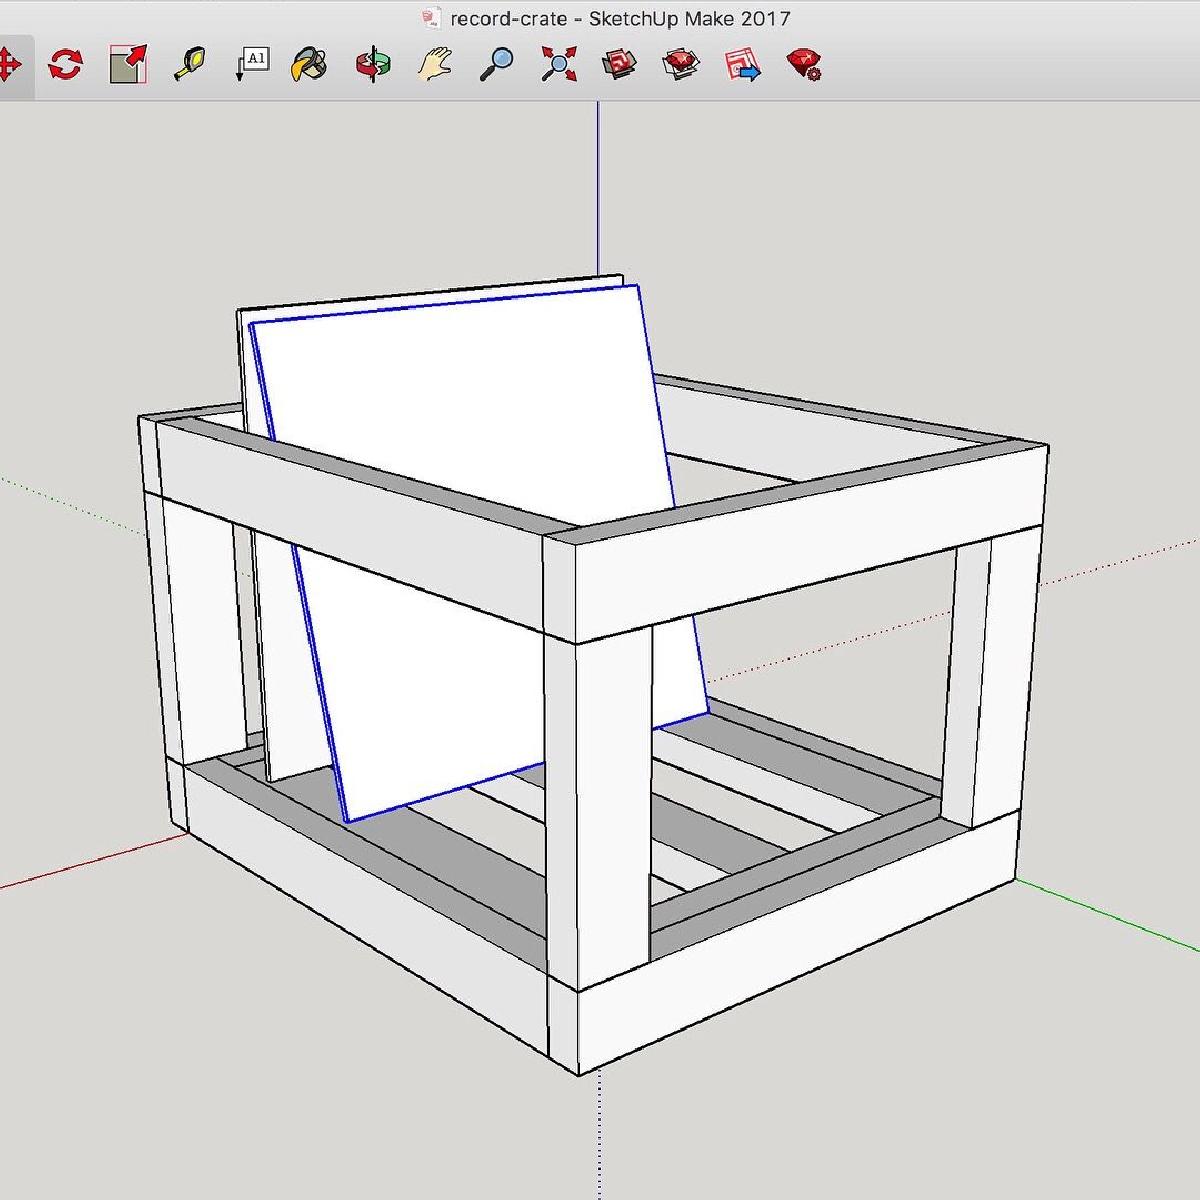This screenshot has height=1200, width=1200.
Task: Select the Text label tool
Action: click(252, 64)
